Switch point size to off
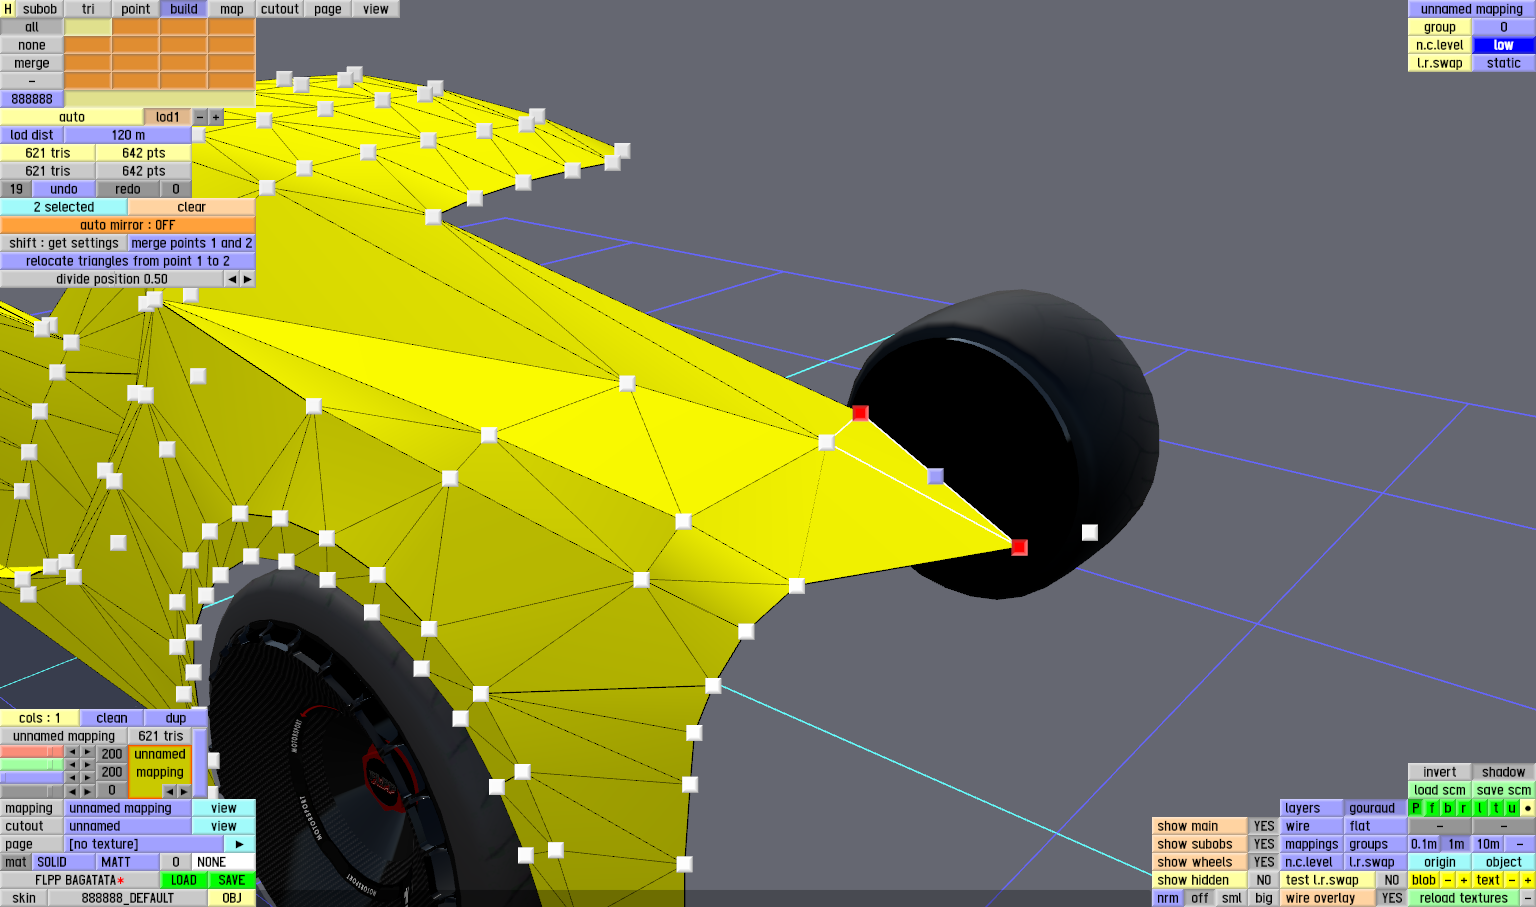Viewport: 1536px width, 907px height. point(1200,898)
